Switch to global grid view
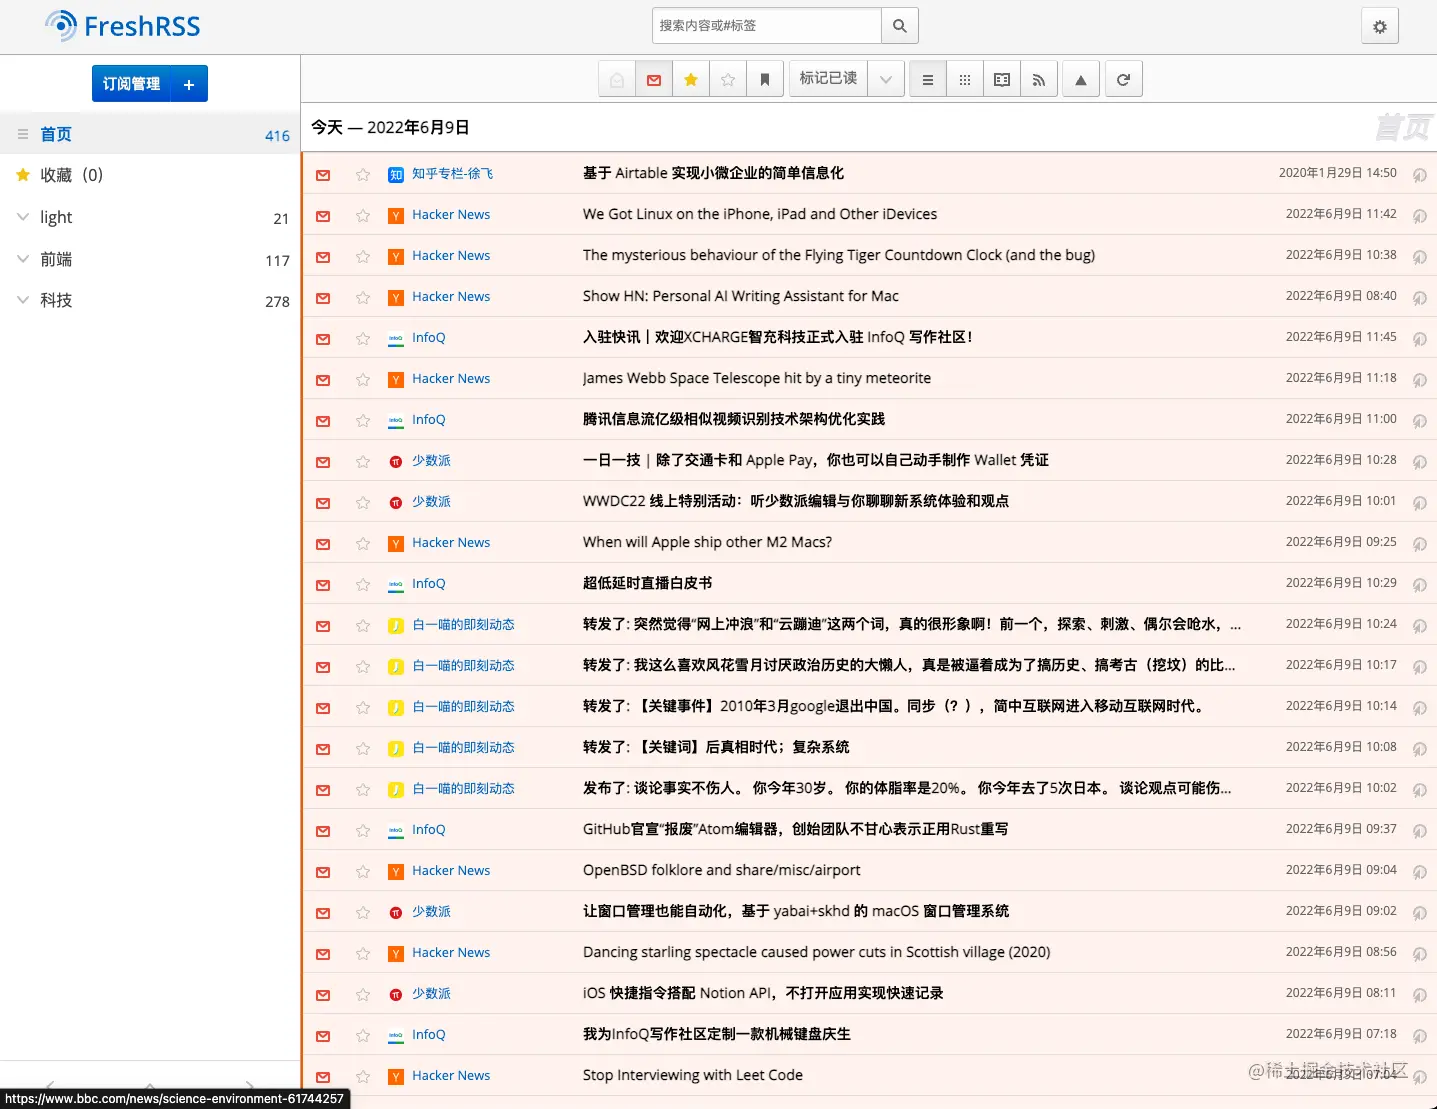This screenshot has width=1437, height=1109. pos(965,80)
